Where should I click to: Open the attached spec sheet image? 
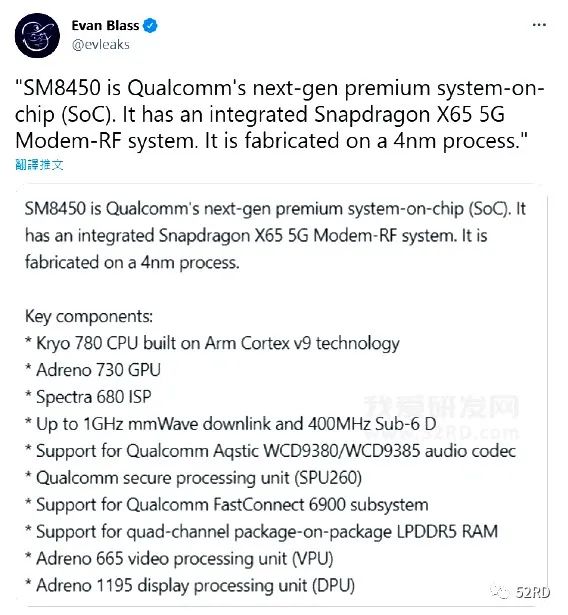282,395
